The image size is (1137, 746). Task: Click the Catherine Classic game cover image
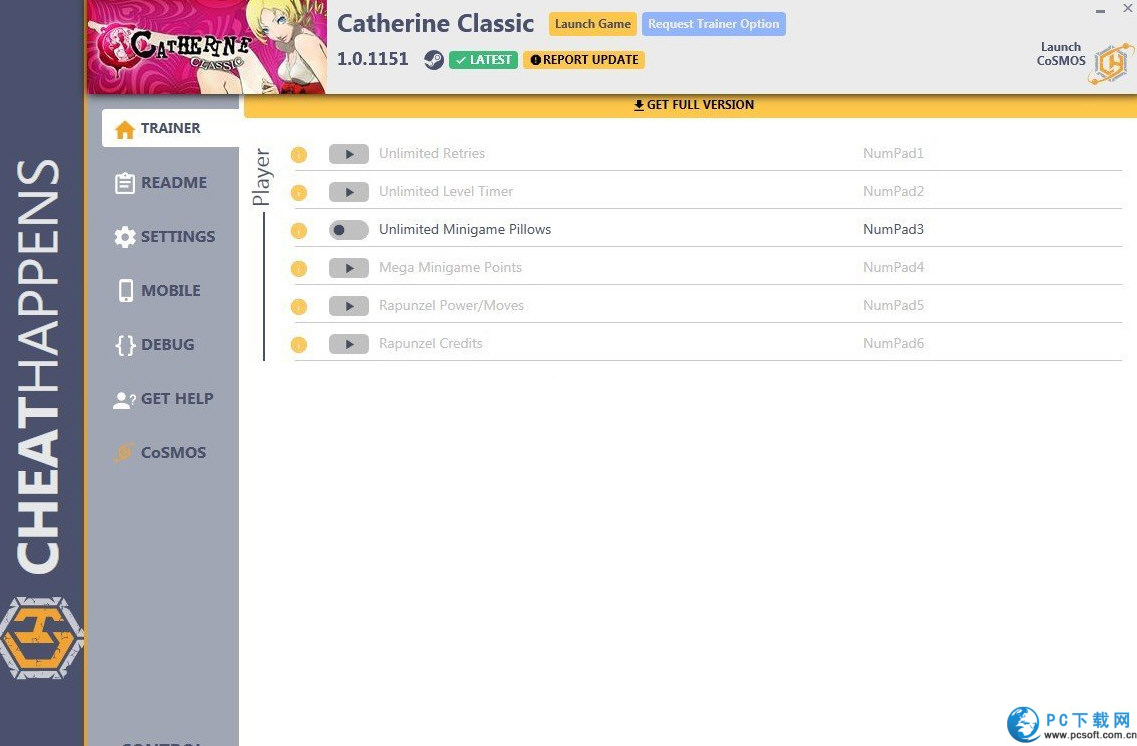click(207, 47)
